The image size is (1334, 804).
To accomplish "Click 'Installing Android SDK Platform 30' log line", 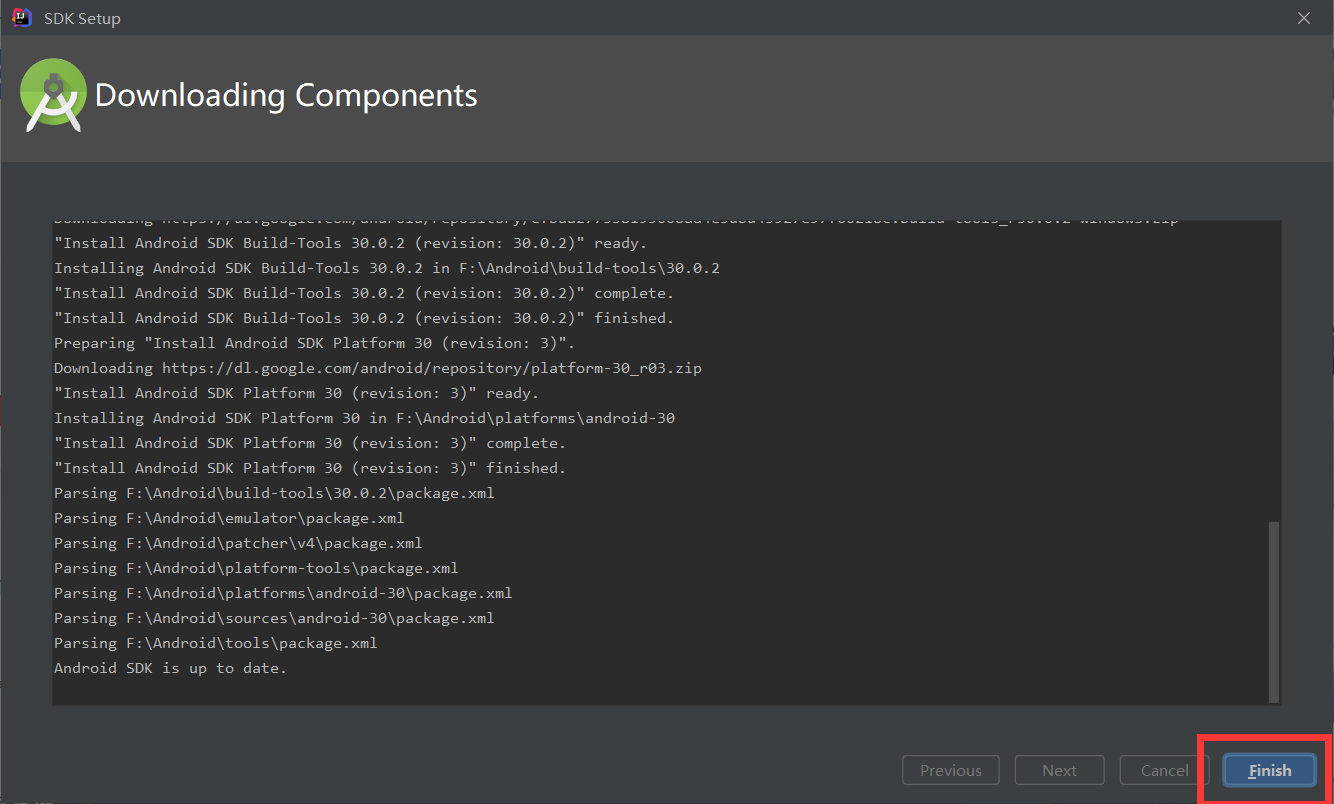I will pyautogui.click(x=364, y=418).
